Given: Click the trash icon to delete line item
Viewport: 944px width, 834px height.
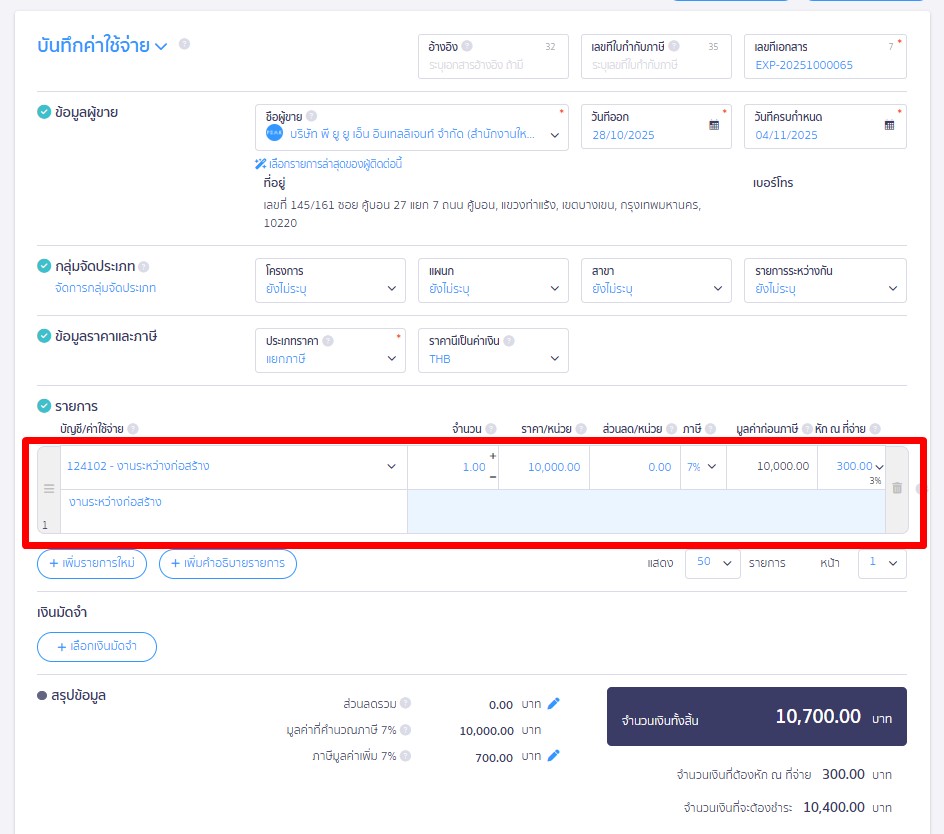Looking at the screenshot, I should point(897,487).
